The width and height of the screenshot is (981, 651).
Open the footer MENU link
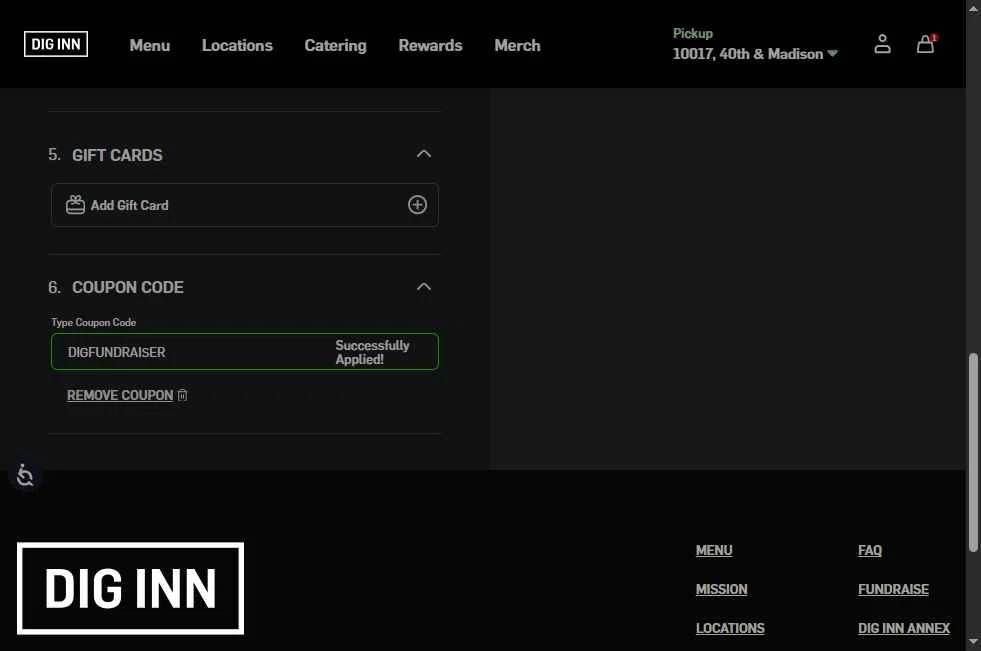pyautogui.click(x=714, y=550)
